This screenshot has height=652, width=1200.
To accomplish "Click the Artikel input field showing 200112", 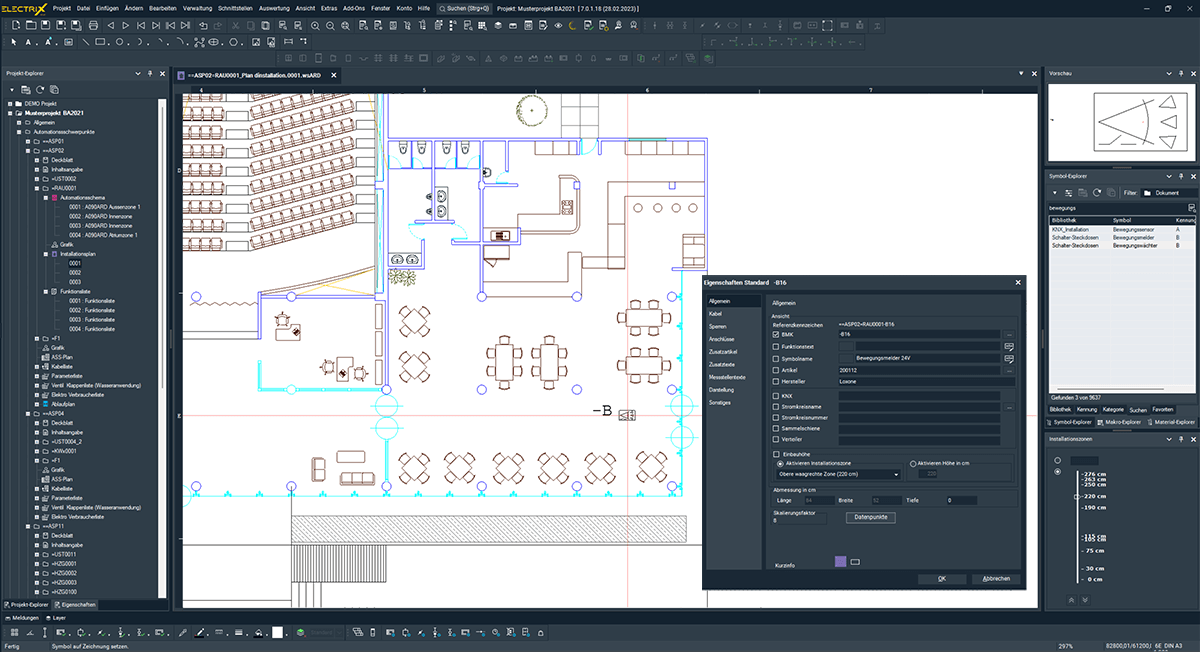I will [x=920, y=369].
